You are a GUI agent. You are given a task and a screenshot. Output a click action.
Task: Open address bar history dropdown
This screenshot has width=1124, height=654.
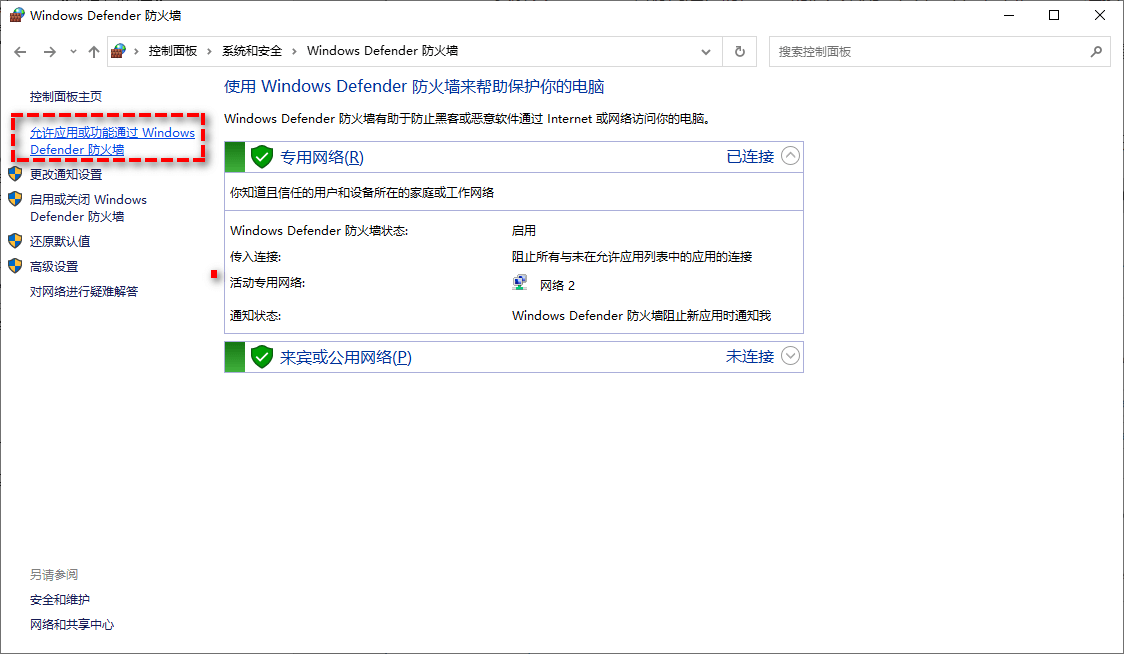[707, 52]
